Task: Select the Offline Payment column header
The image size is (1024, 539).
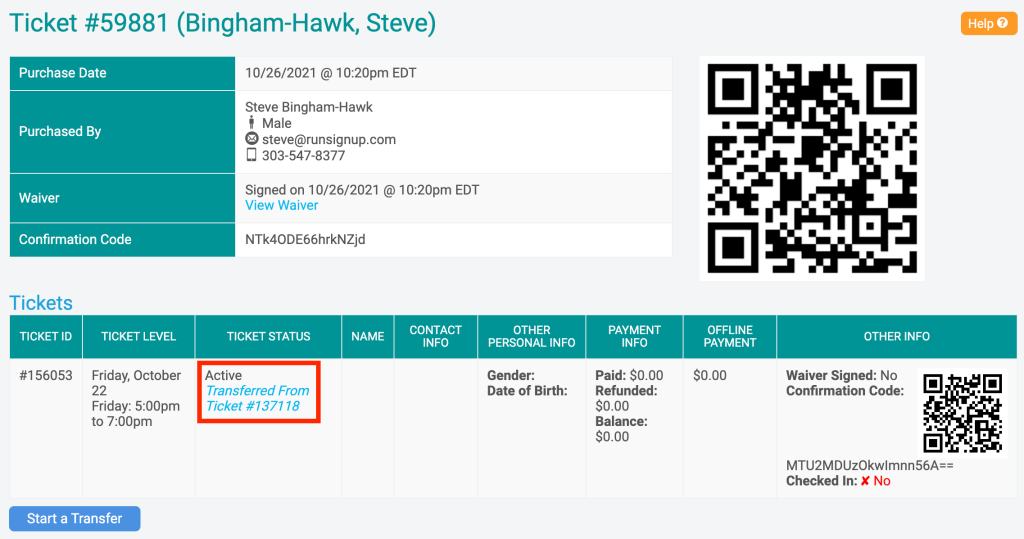Action: point(729,336)
